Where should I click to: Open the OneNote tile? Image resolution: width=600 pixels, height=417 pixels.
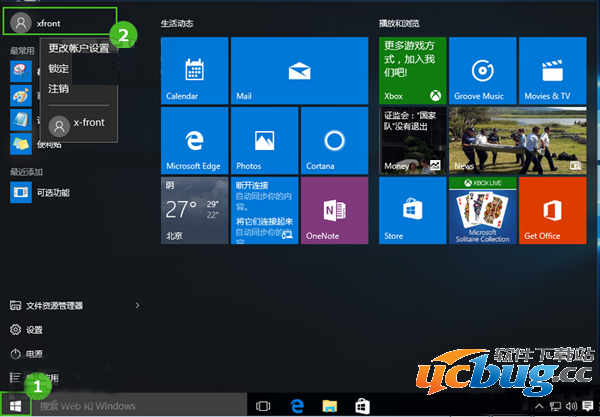[x=334, y=210]
